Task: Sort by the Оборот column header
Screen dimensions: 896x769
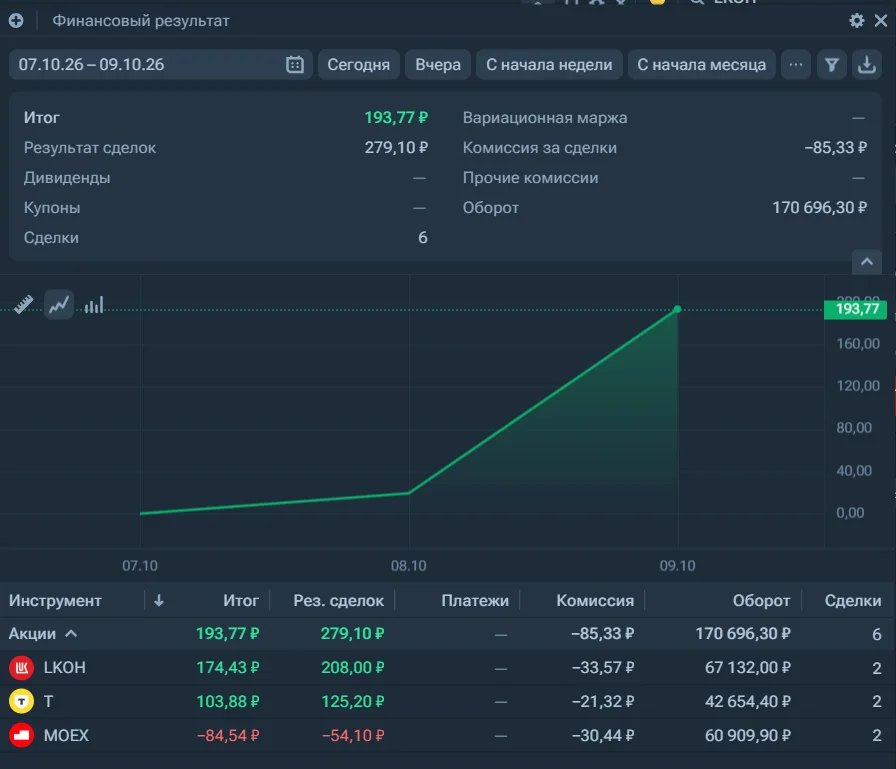Action: click(761, 600)
